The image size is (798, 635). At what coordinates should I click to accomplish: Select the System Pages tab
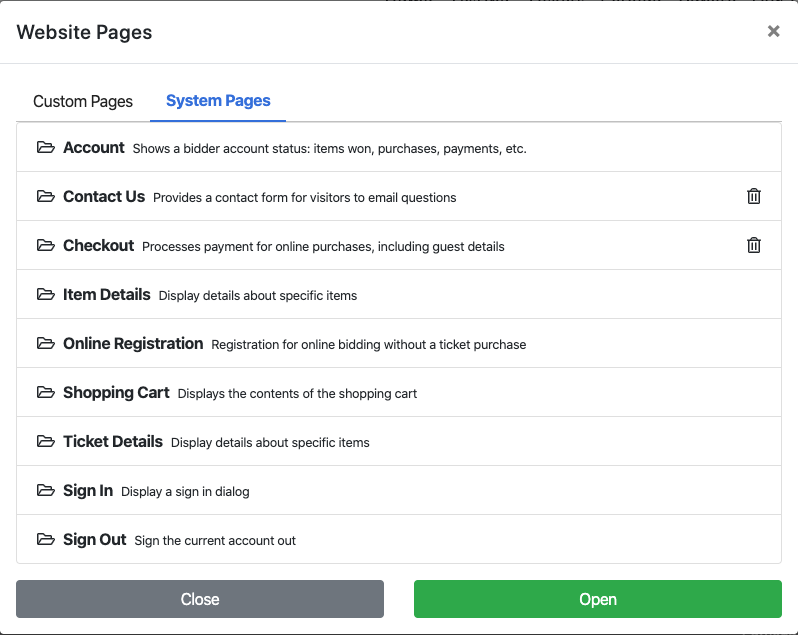pyautogui.click(x=218, y=101)
